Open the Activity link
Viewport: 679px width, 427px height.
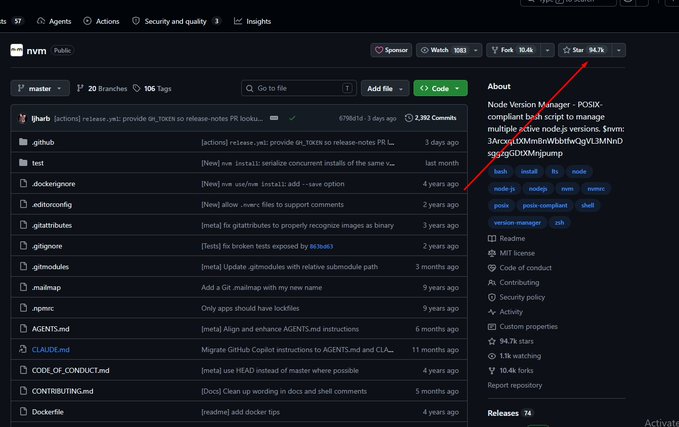[x=505, y=312]
